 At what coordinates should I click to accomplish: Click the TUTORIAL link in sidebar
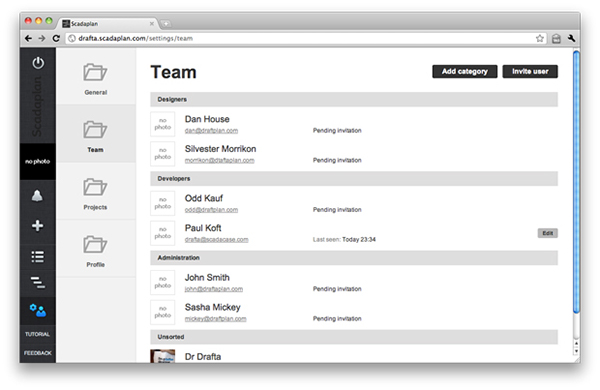pyautogui.click(x=38, y=334)
